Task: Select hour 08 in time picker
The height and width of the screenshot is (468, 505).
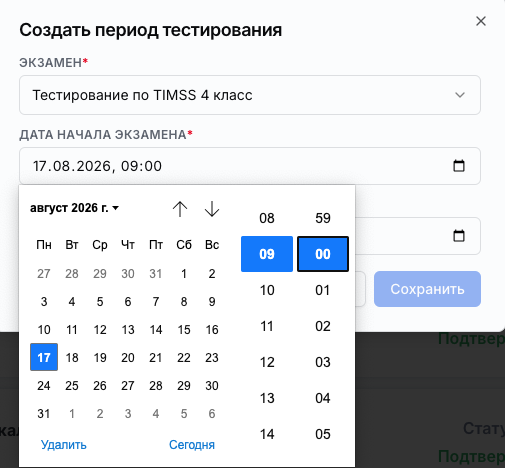Action: [267, 218]
